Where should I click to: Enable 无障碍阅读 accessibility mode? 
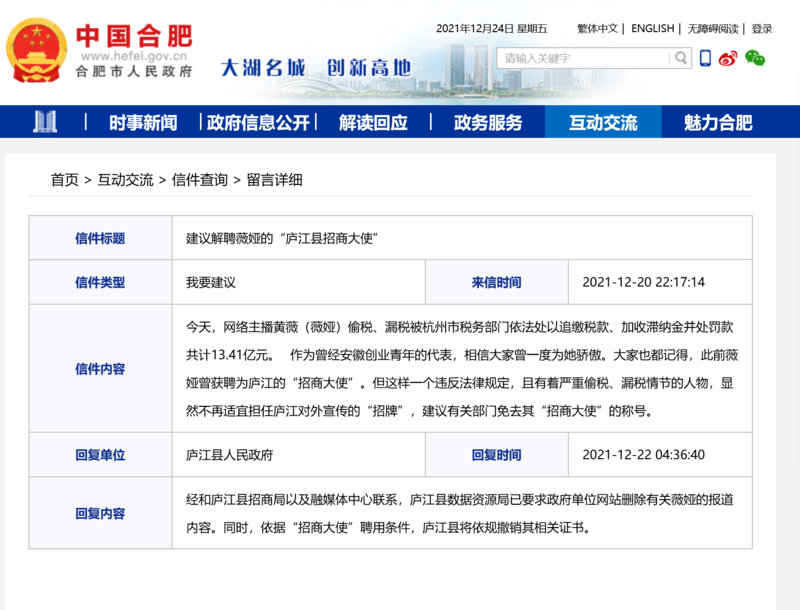pos(713,29)
